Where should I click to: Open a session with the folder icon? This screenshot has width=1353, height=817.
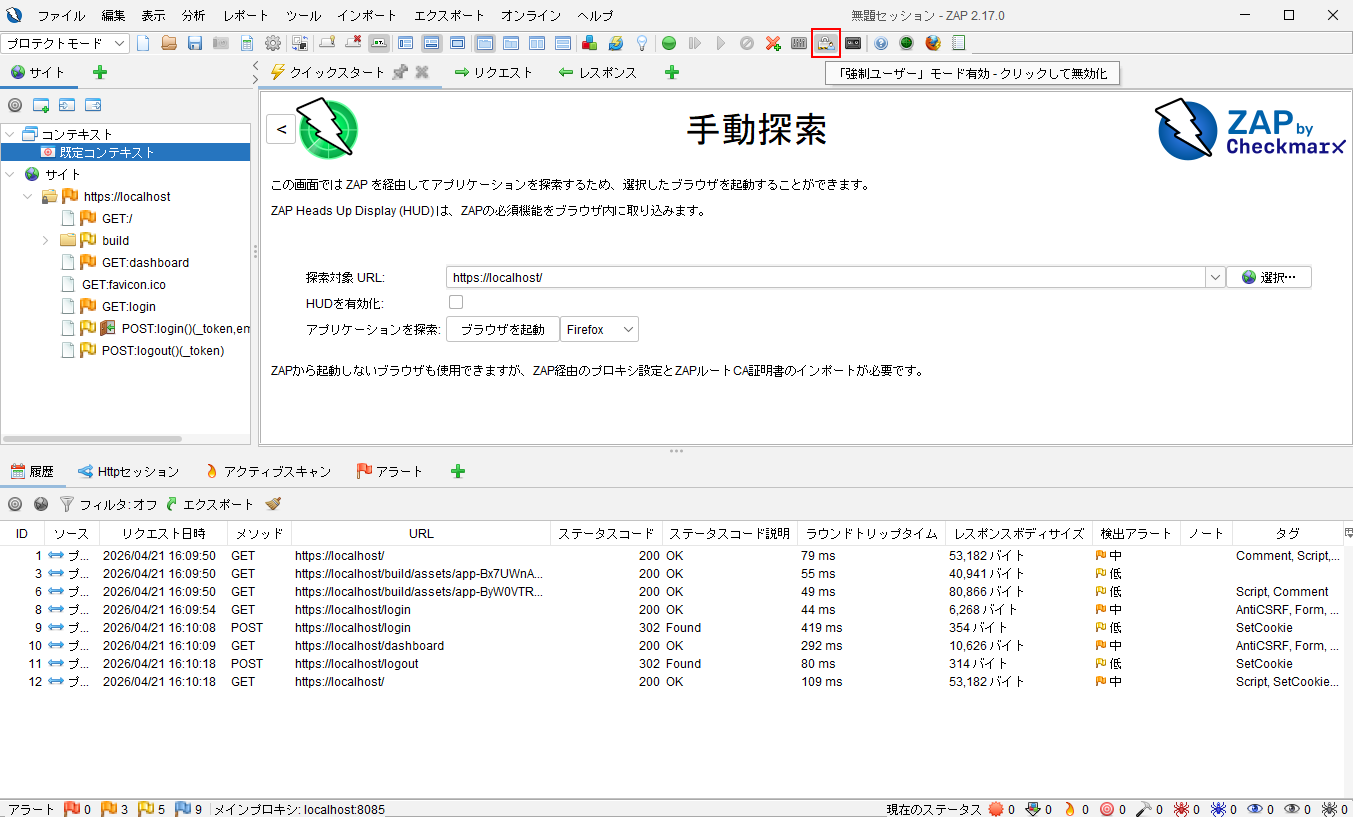169,43
